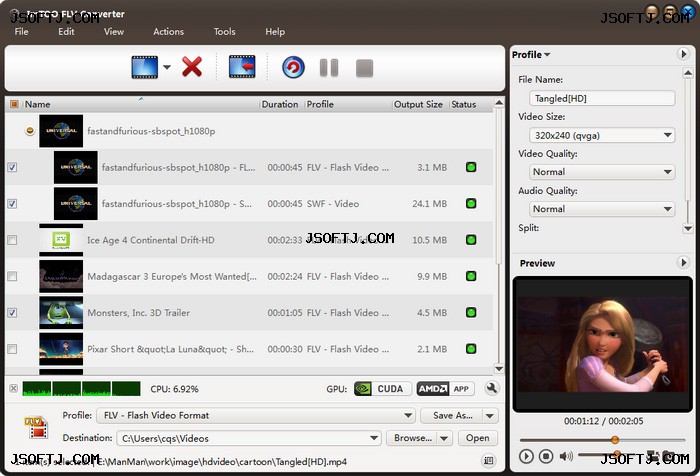Click the arrow button on Profile panel header
This screenshot has width=700, height=476.
point(683,54)
